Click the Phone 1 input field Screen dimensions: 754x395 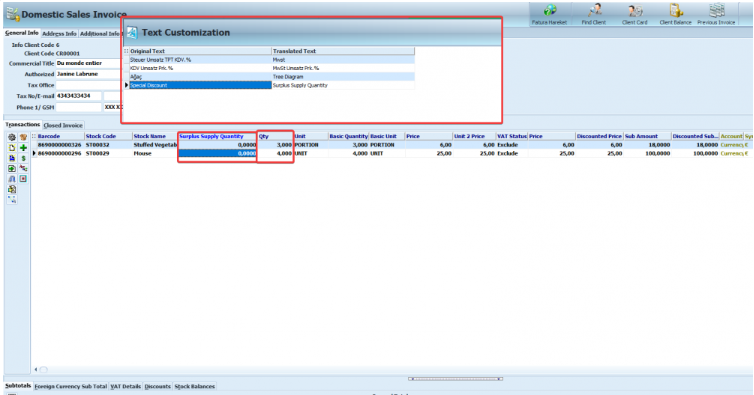[x=79, y=107]
